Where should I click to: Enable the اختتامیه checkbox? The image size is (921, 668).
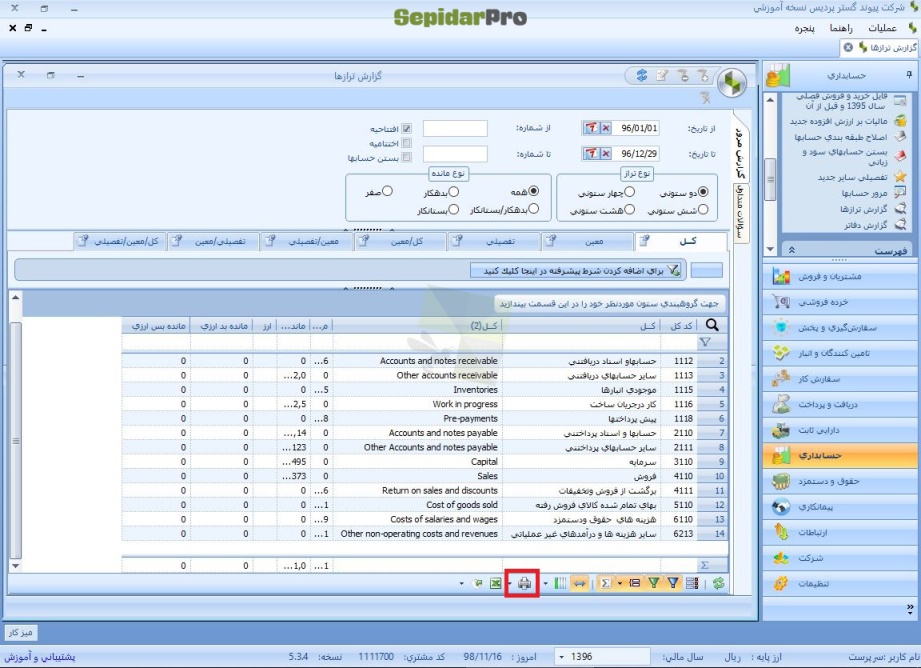click(x=406, y=143)
